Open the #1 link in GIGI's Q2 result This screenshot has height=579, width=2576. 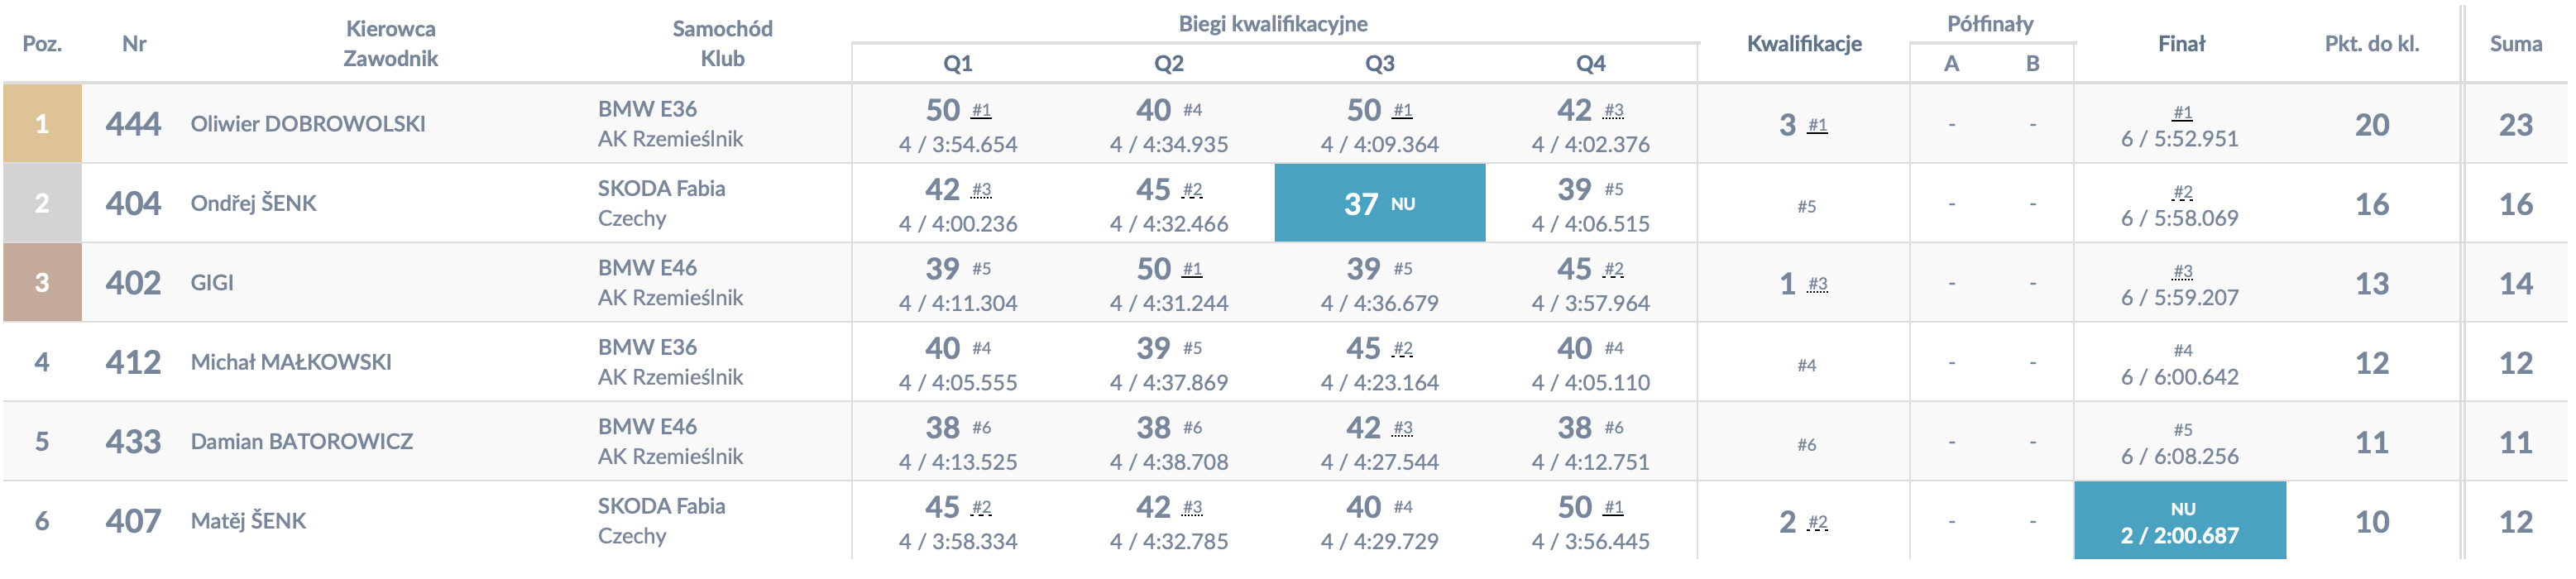[x=1192, y=269]
